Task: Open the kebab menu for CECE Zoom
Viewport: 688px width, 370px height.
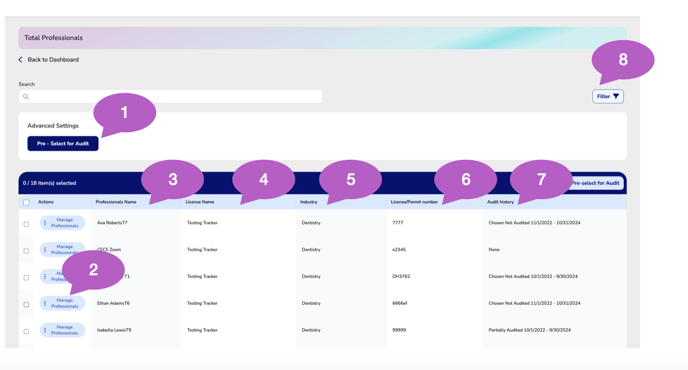Action: pyautogui.click(x=45, y=250)
